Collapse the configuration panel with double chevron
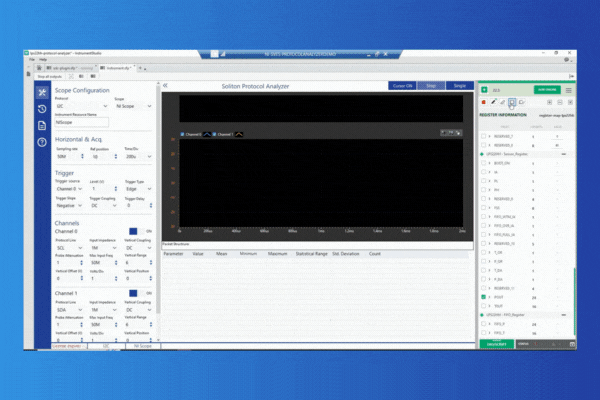 (x=165, y=87)
